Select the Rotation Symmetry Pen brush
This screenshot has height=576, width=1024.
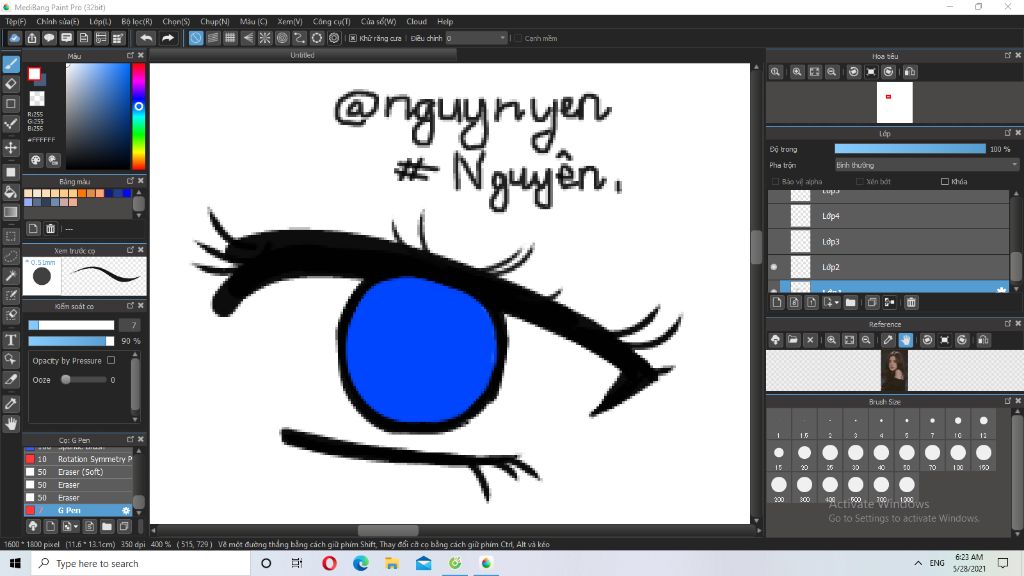coord(78,458)
